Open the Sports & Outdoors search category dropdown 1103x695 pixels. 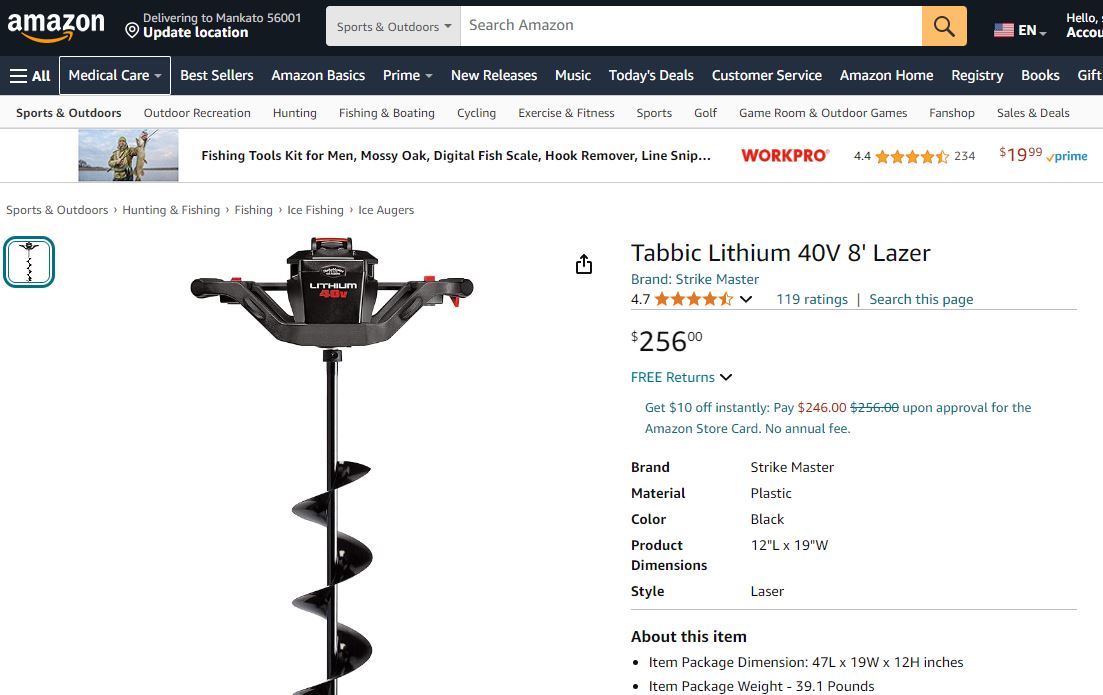click(393, 26)
